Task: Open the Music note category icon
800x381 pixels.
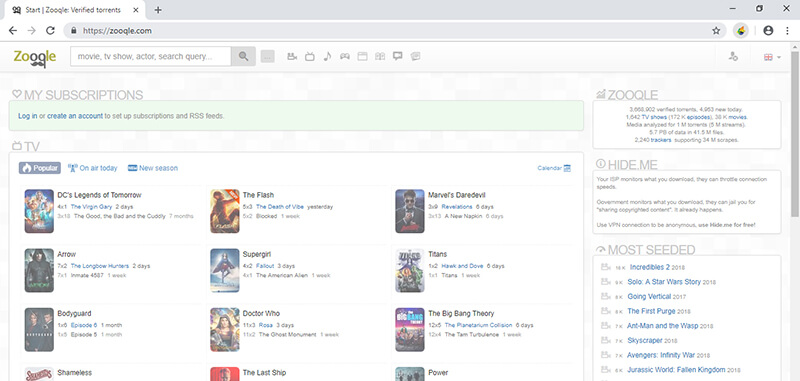Action: [327, 57]
